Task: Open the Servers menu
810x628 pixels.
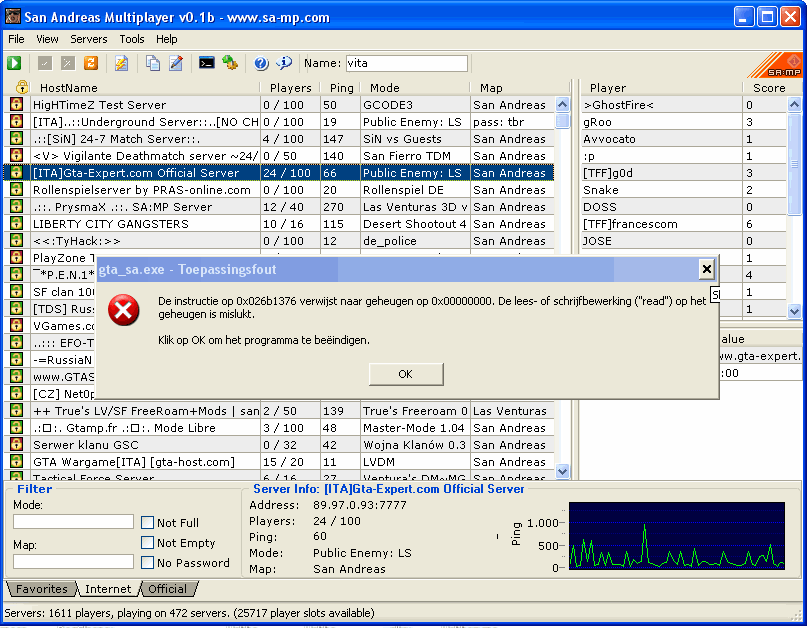Action: pos(89,39)
